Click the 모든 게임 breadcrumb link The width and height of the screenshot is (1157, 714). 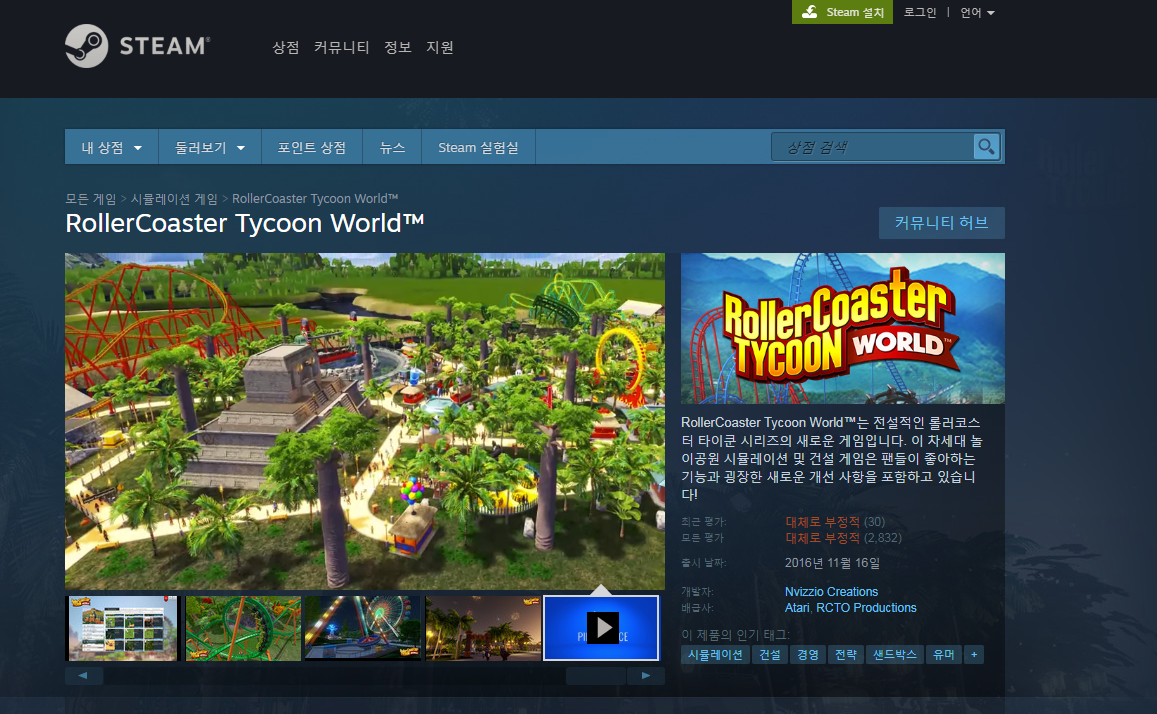[90, 198]
